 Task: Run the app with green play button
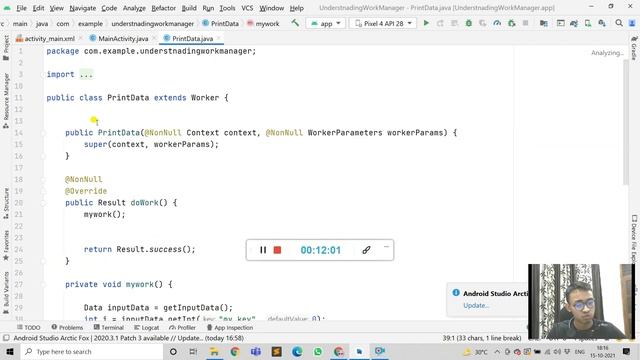click(426, 23)
